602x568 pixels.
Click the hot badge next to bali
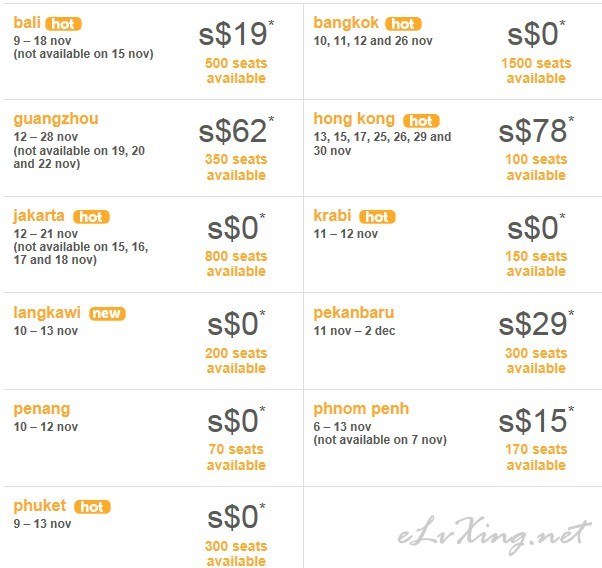(63, 24)
